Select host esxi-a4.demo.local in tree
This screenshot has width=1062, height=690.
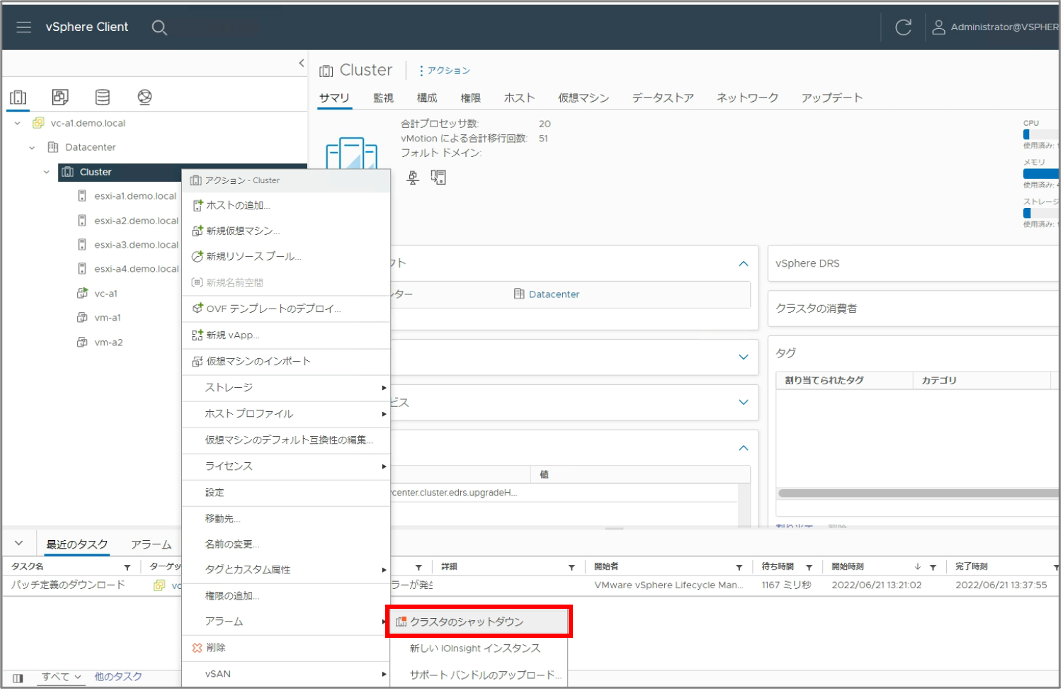pos(135,269)
